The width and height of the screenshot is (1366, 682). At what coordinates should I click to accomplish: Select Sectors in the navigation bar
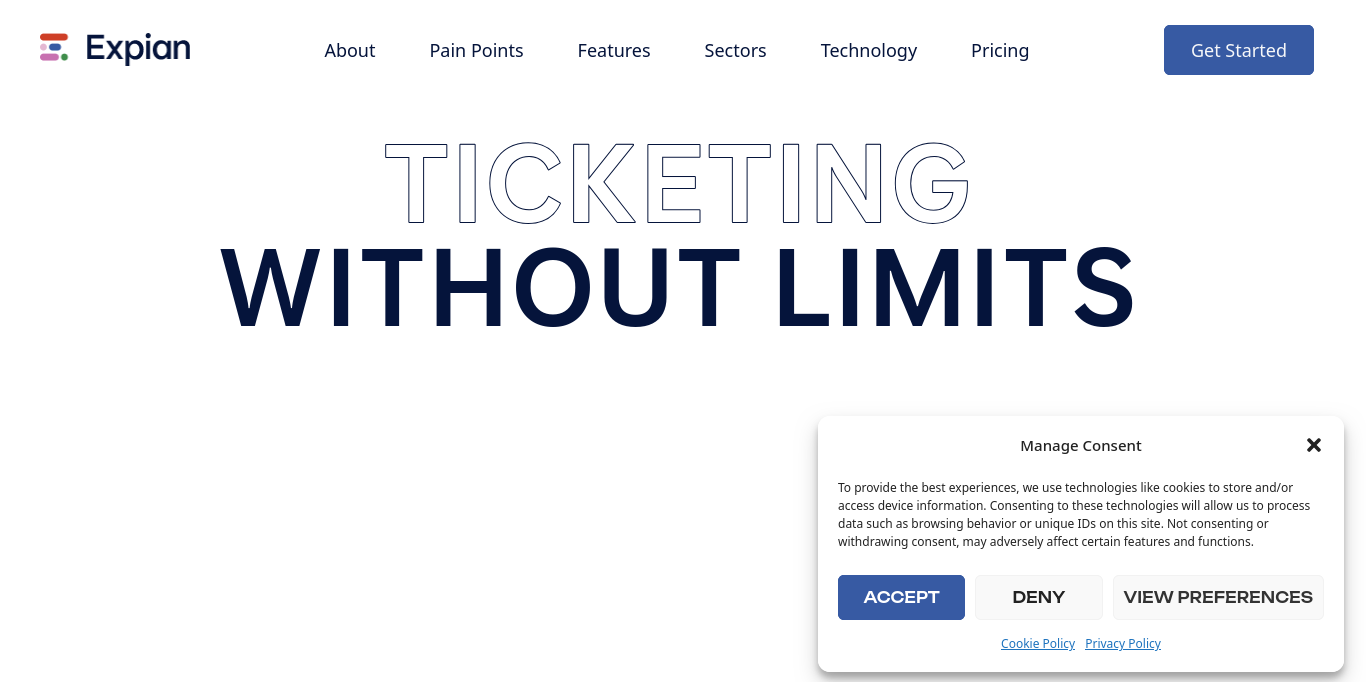point(735,50)
